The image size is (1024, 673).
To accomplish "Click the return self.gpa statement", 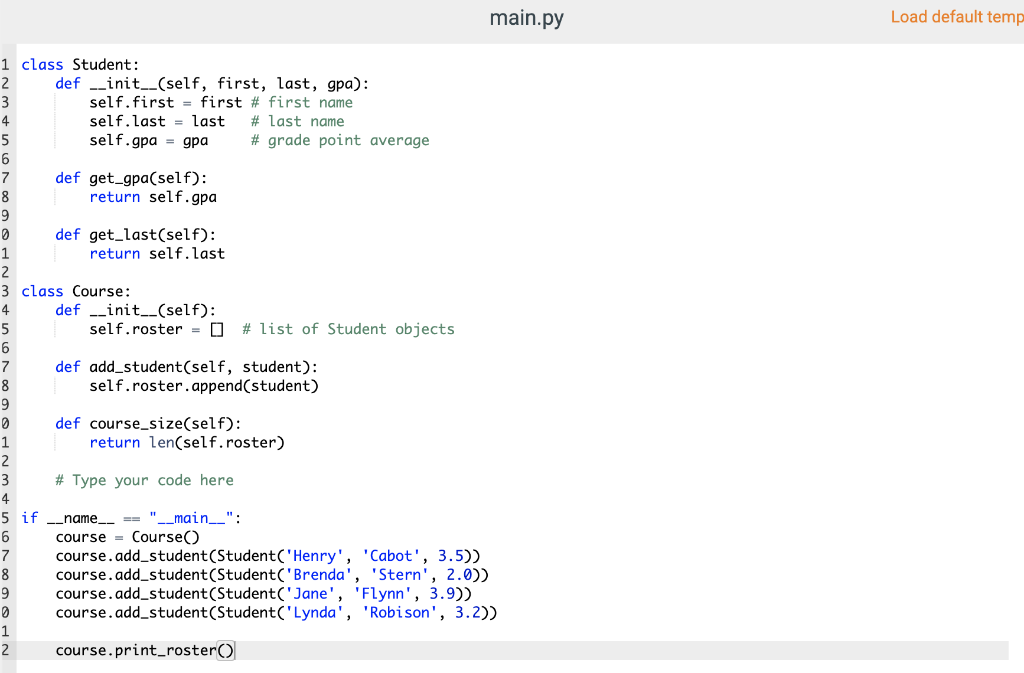I will [153, 196].
